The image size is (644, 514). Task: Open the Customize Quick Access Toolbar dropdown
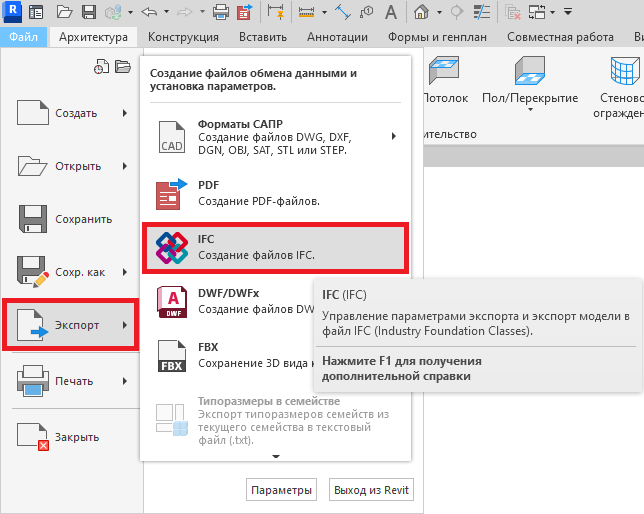pos(568,12)
